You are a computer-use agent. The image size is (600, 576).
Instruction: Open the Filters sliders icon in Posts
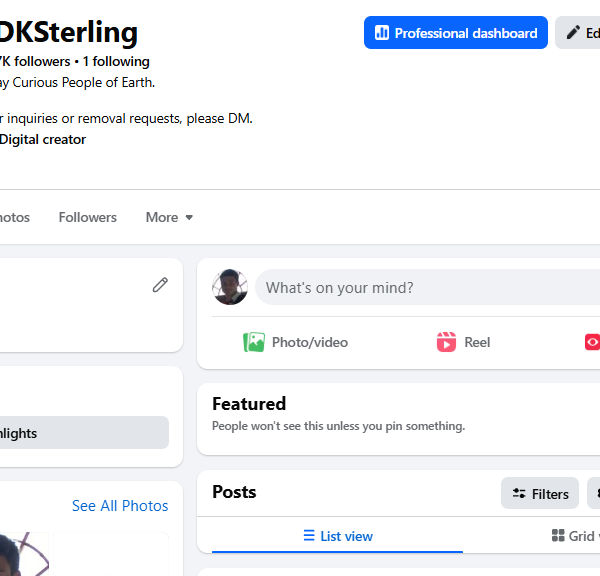tap(519, 493)
